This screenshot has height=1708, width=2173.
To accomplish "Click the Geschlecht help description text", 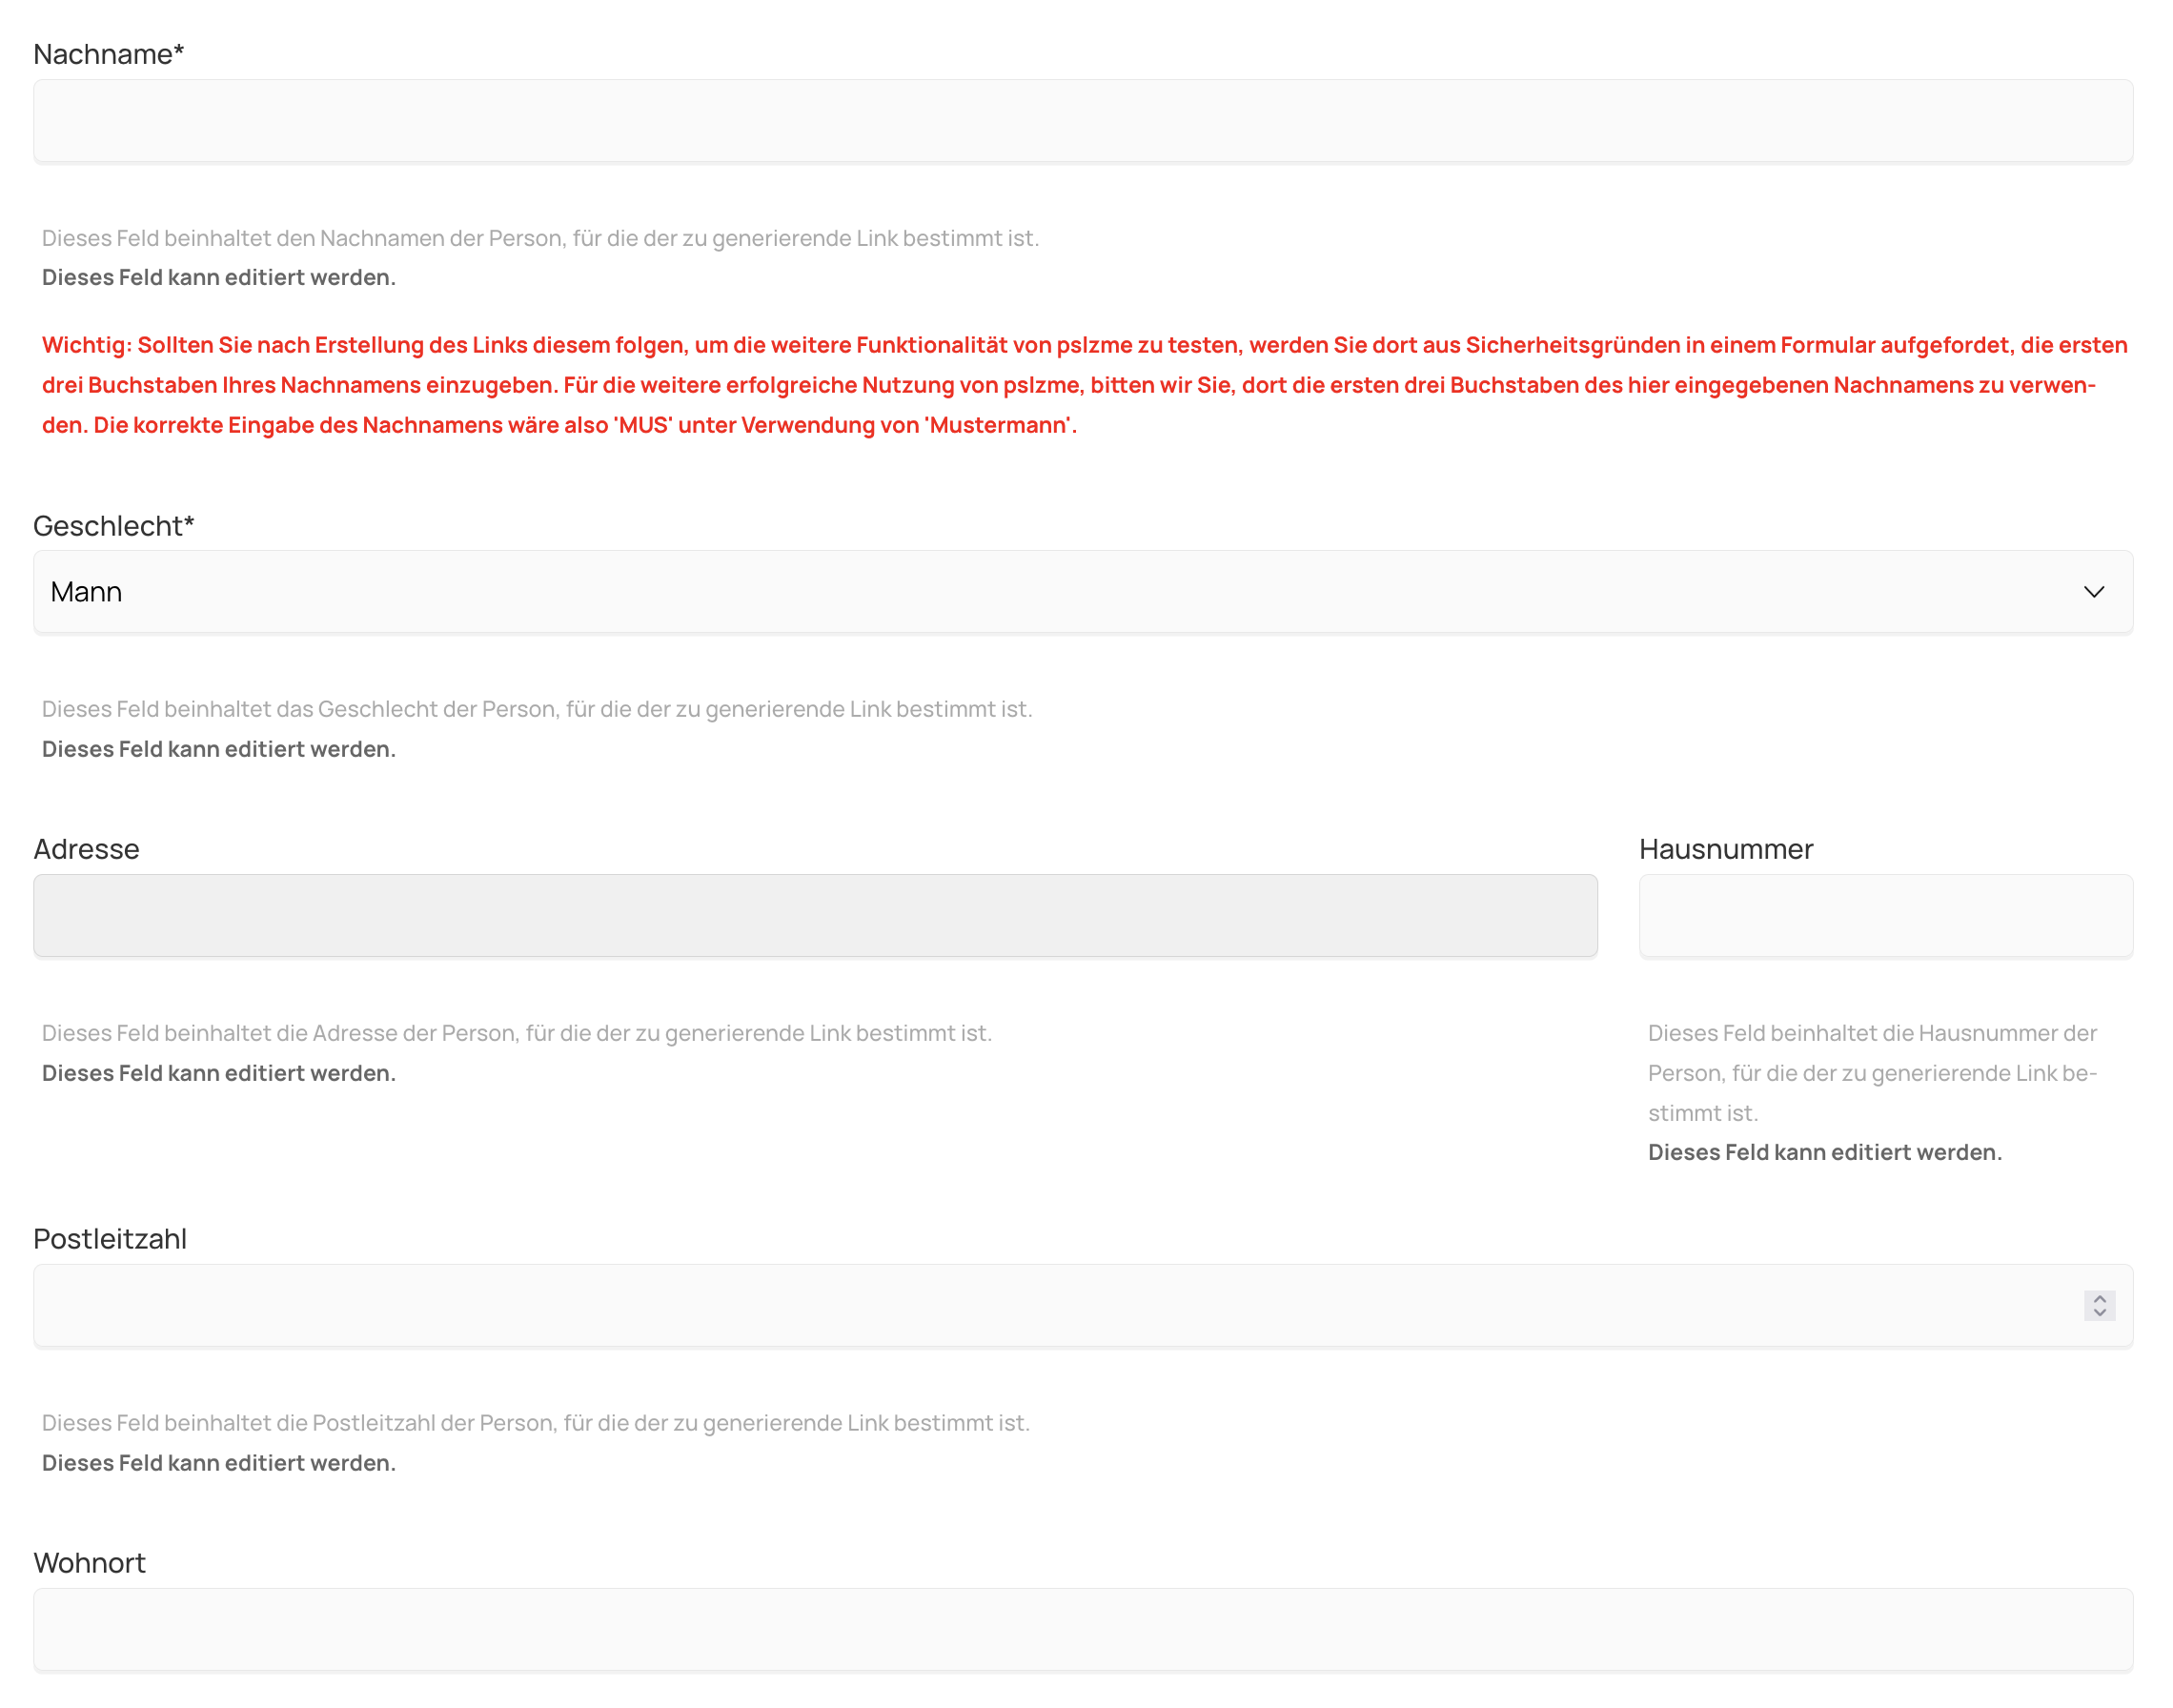I will click(x=536, y=709).
